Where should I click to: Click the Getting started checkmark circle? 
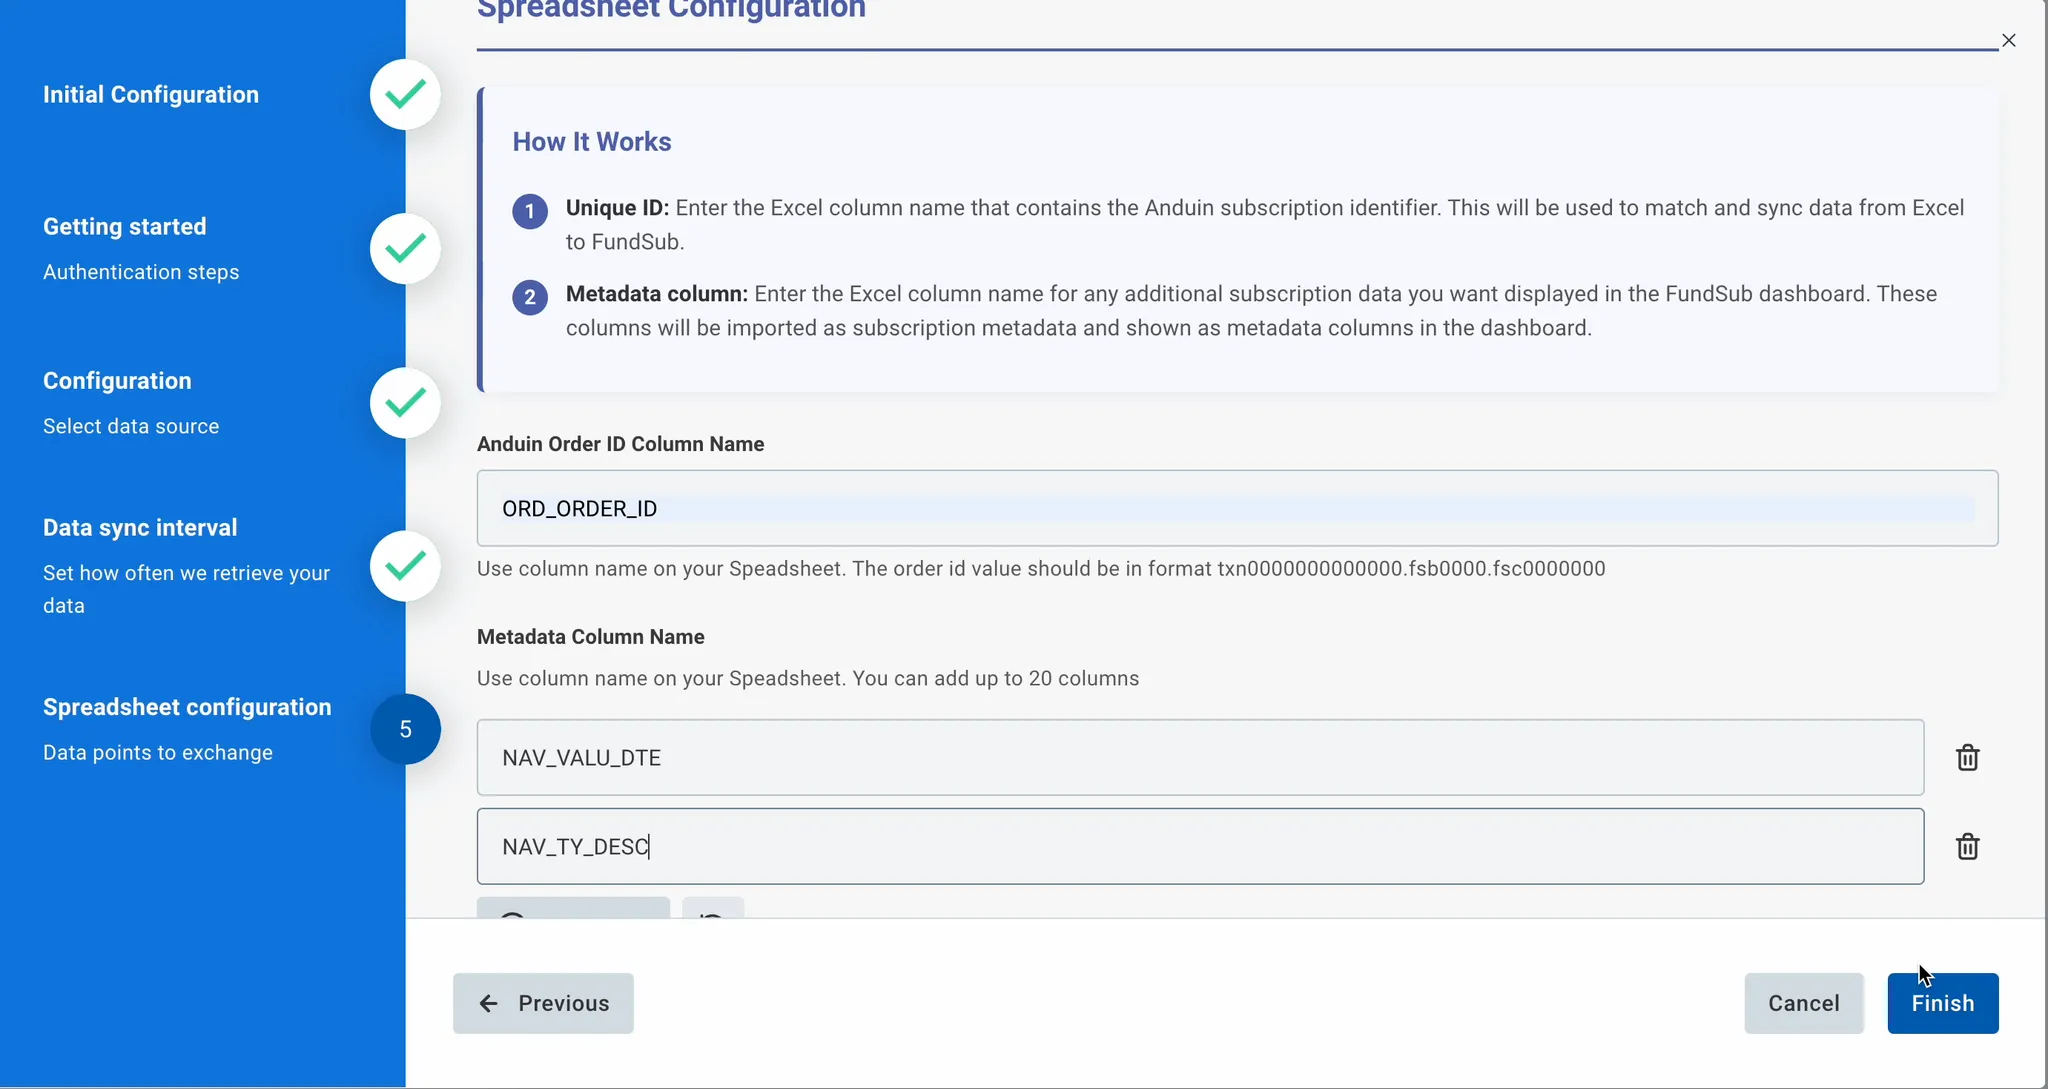(405, 248)
